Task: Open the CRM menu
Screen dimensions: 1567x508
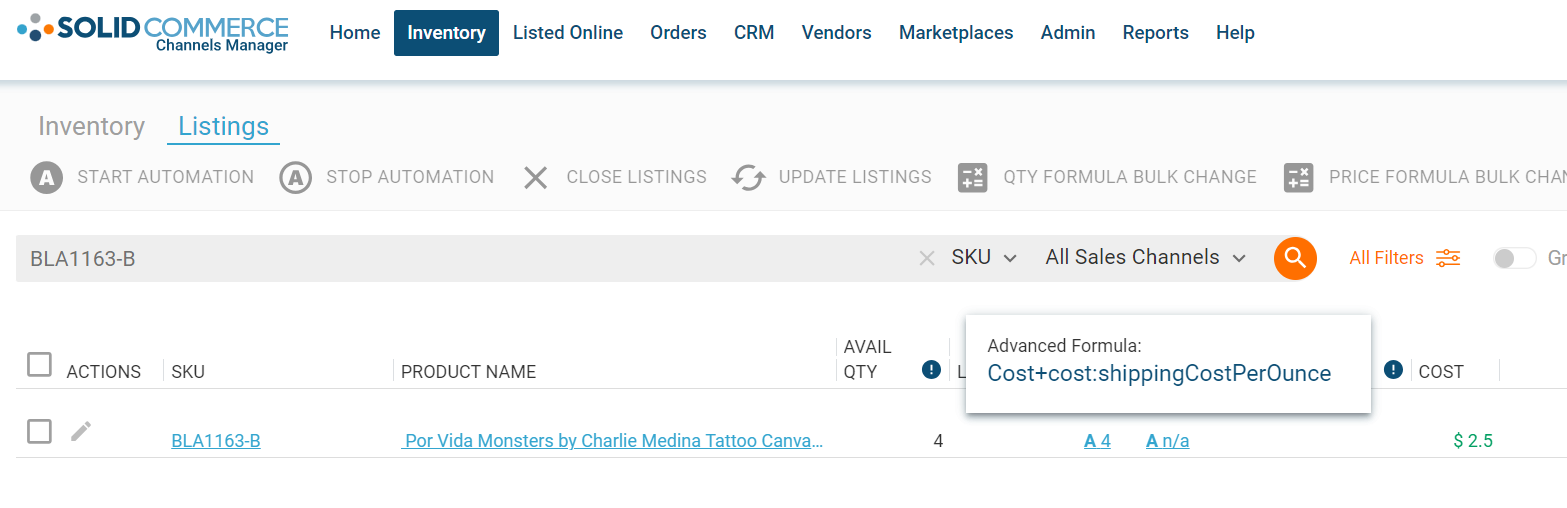Action: point(754,33)
